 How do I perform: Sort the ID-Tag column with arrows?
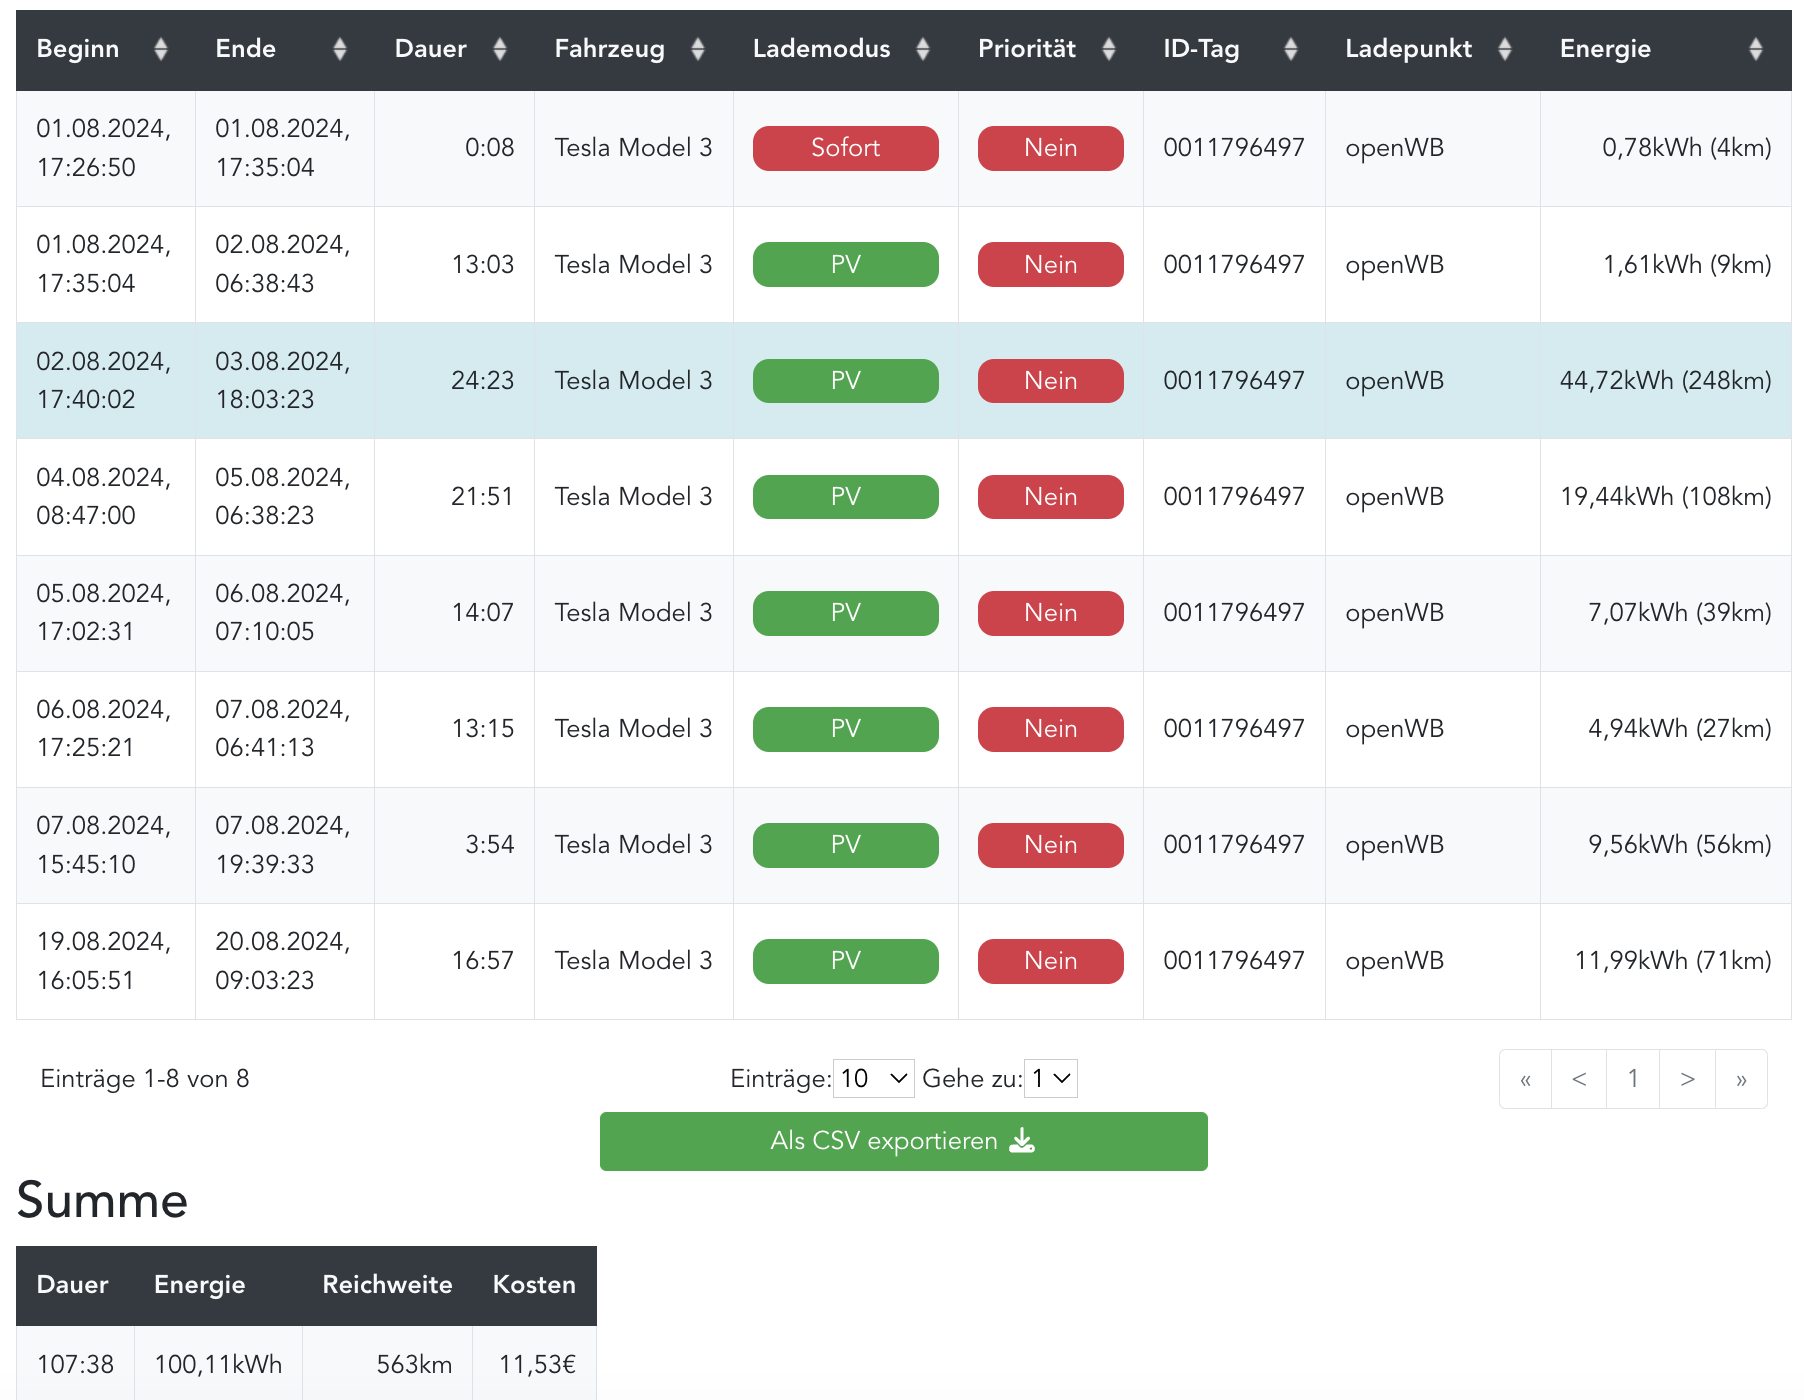(1291, 49)
